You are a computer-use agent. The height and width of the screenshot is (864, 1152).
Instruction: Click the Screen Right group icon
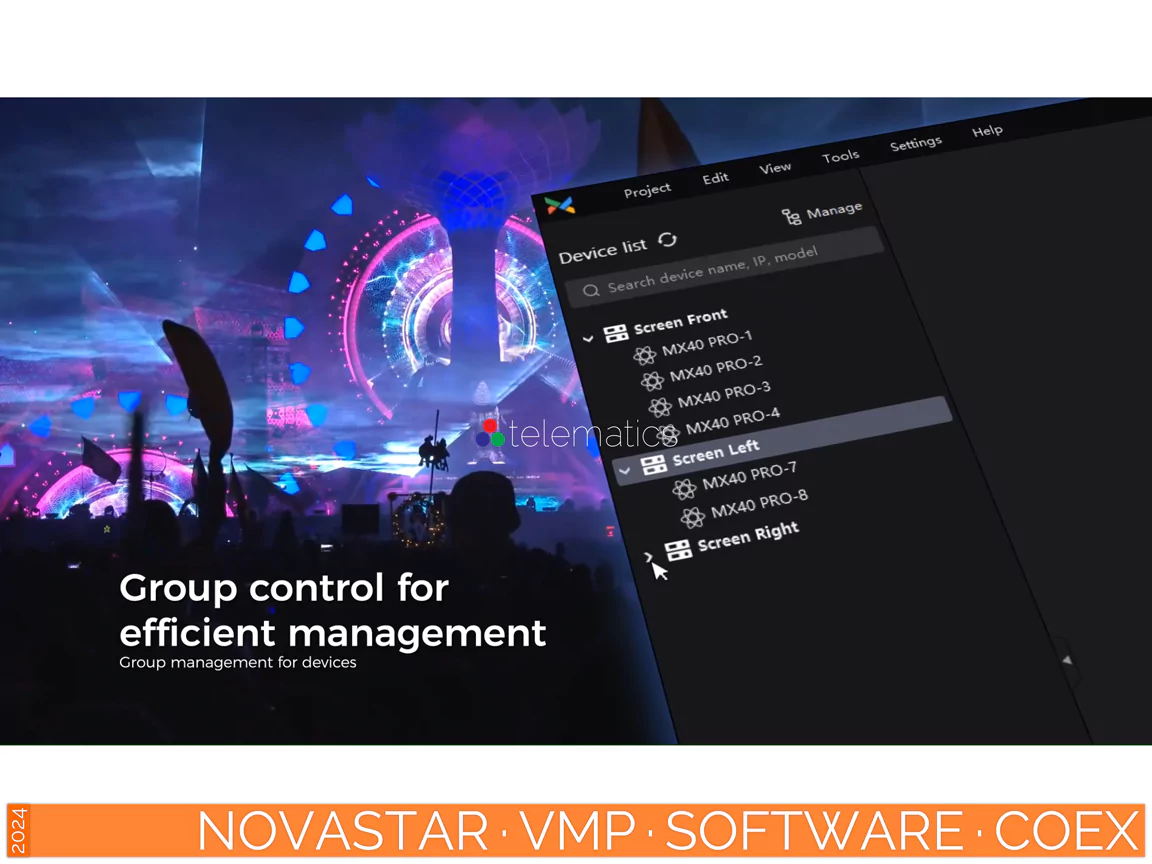678,549
